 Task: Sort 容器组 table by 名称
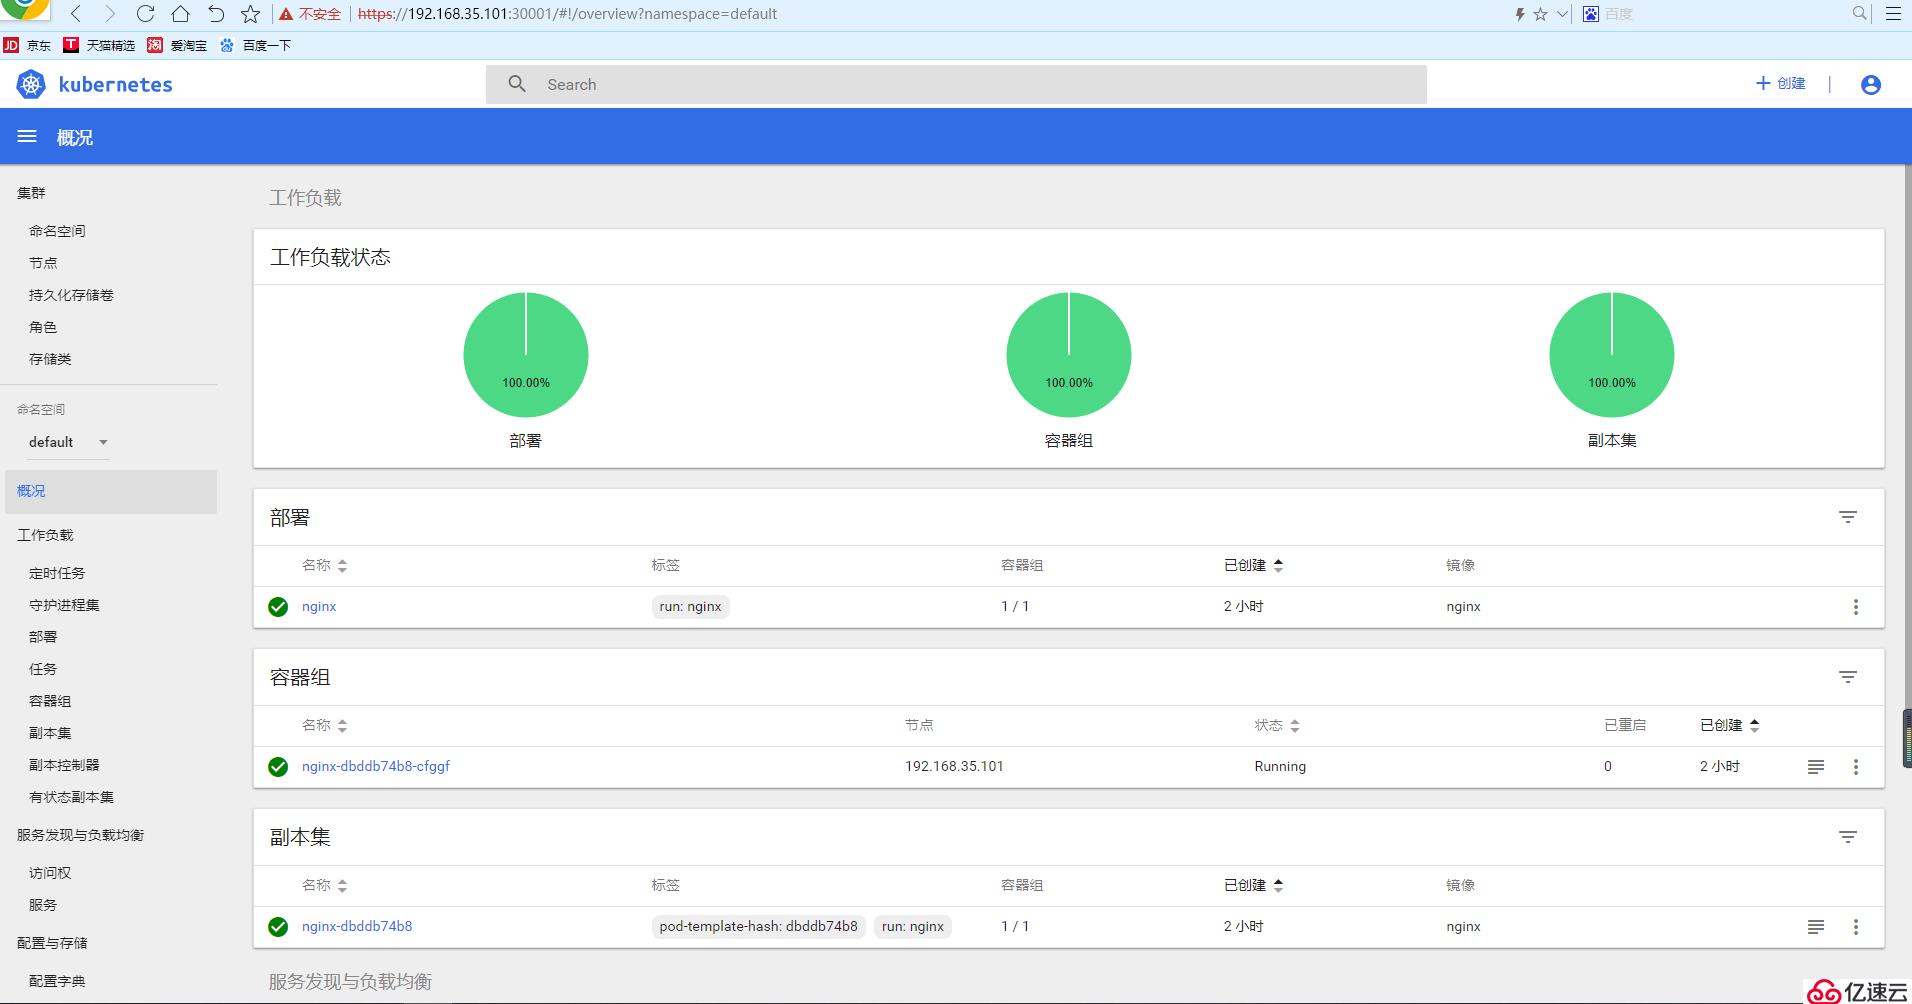coord(324,725)
